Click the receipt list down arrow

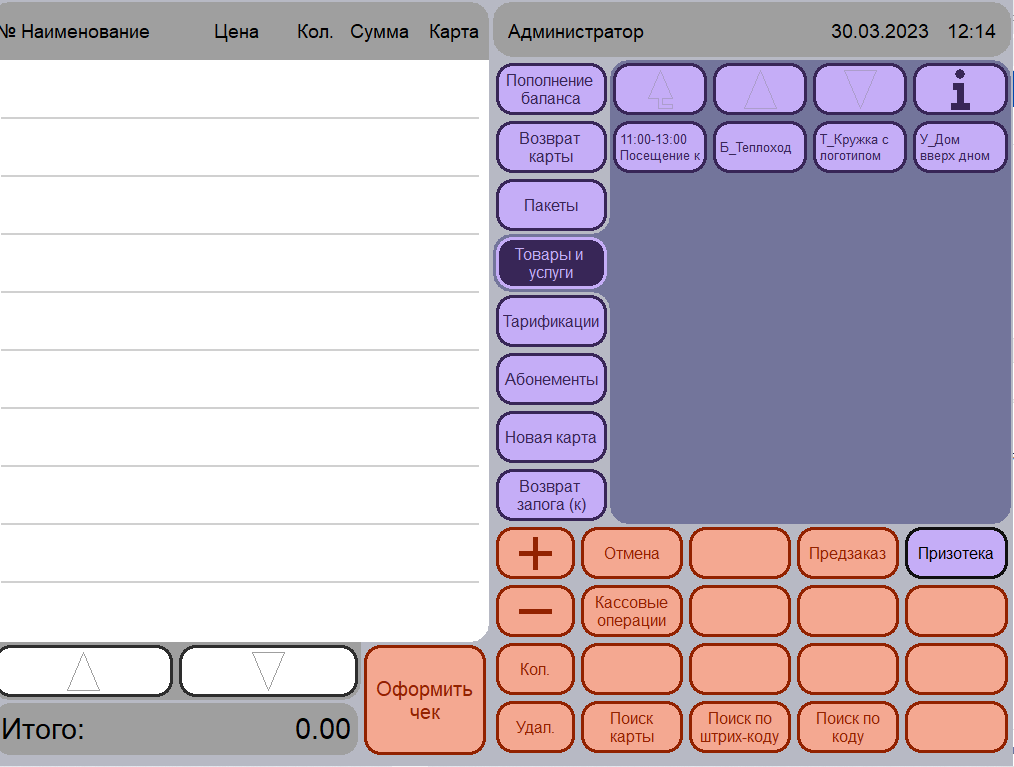pos(268,671)
